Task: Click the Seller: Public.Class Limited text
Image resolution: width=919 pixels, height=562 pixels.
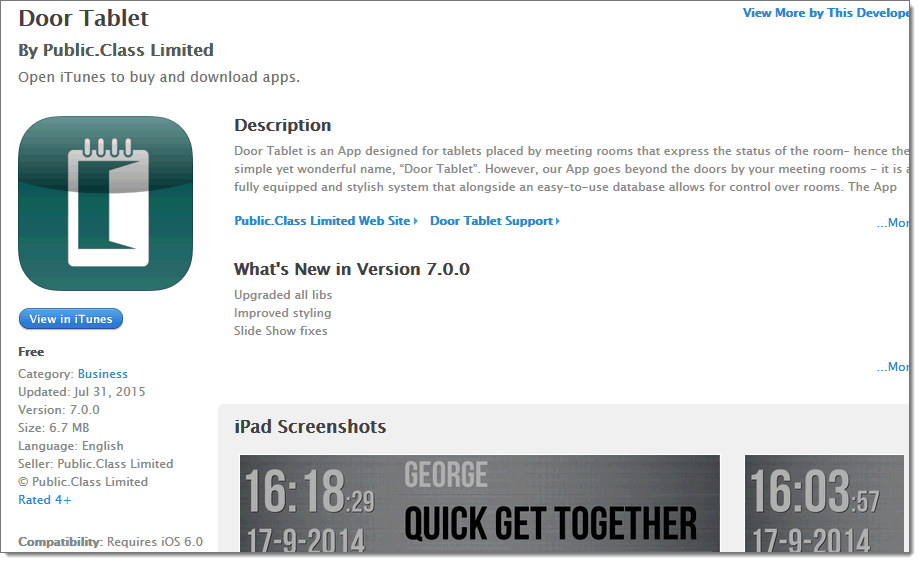Action: point(96,464)
